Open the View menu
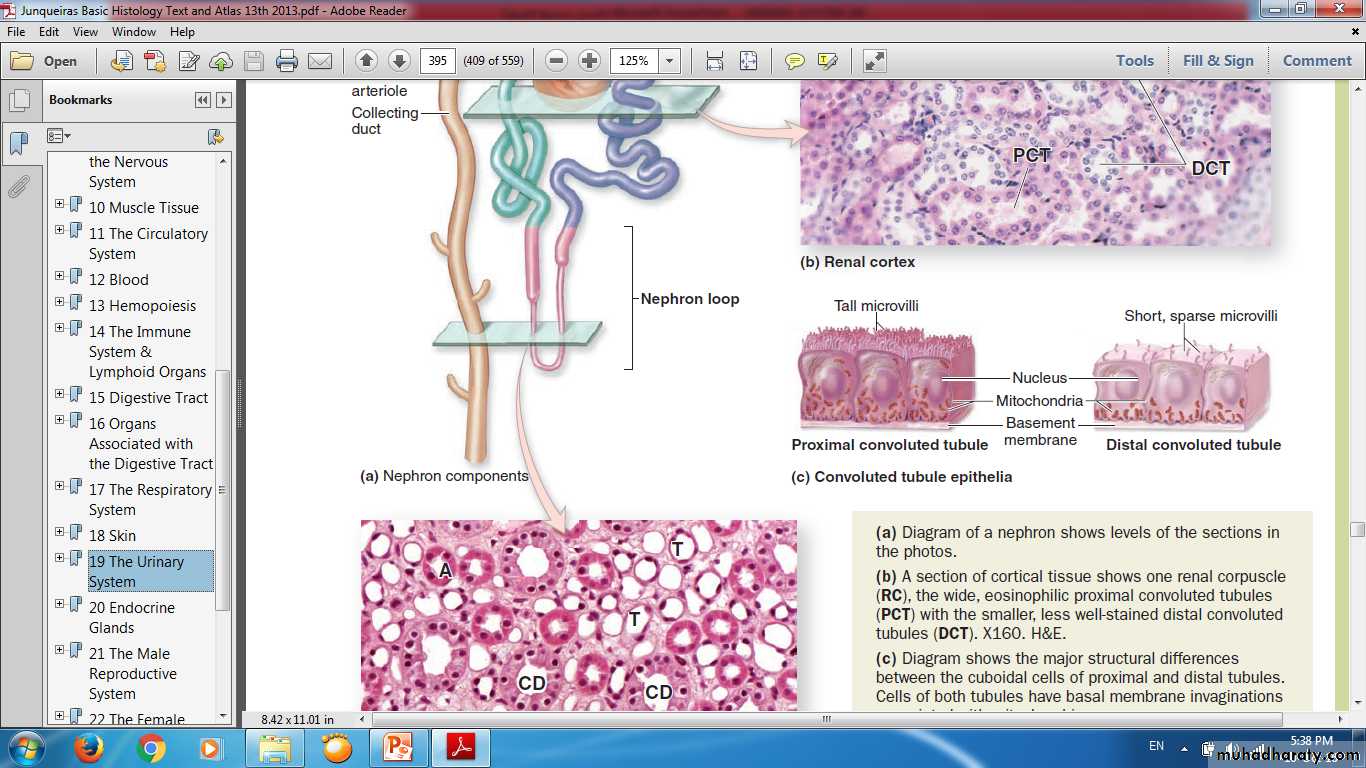 click(x=85, y=32)
